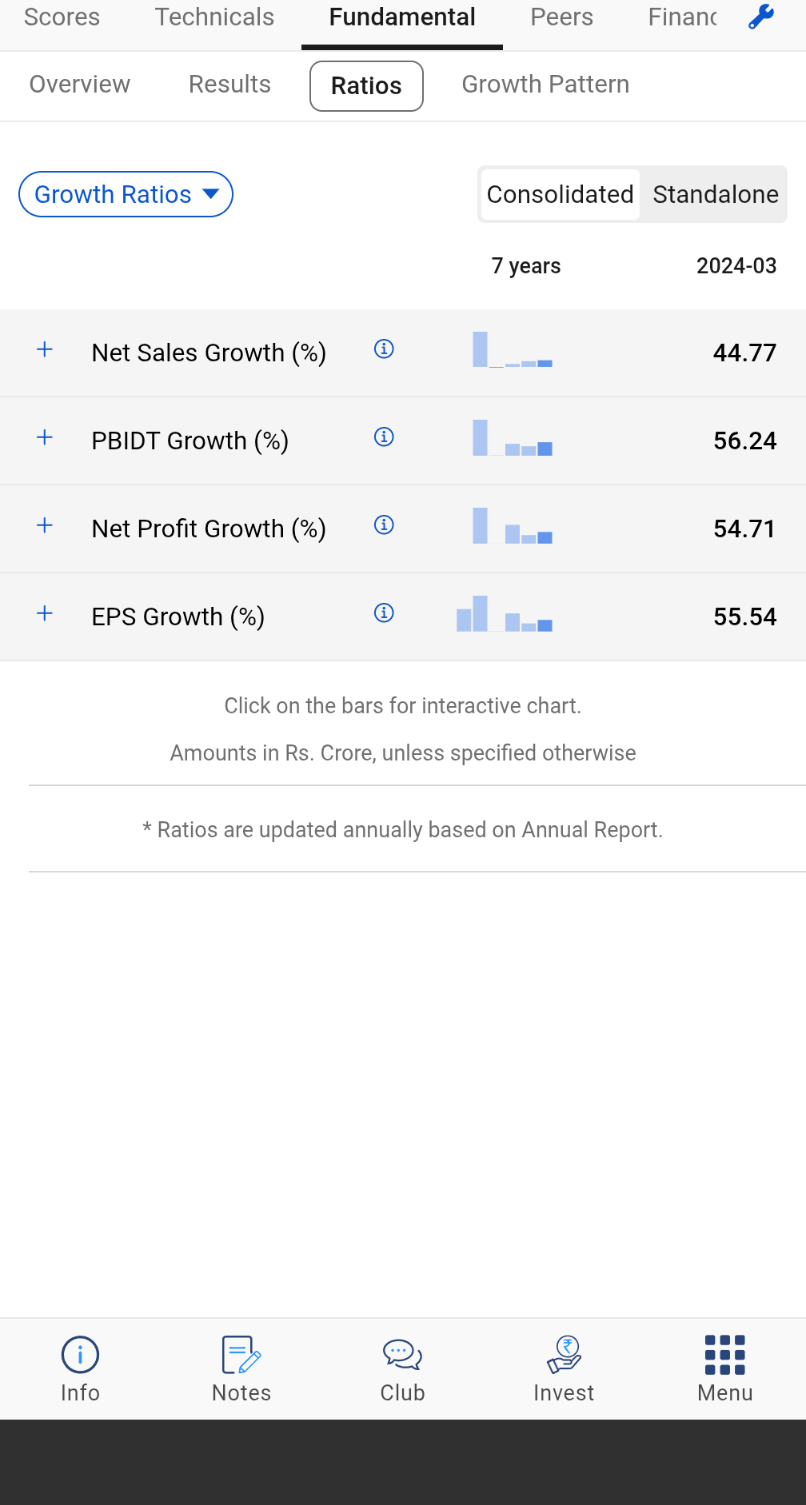The height and width of the screenshot is (1505, 806).
Task: Switch to the Technicals tab
Action: pos(214,17)
